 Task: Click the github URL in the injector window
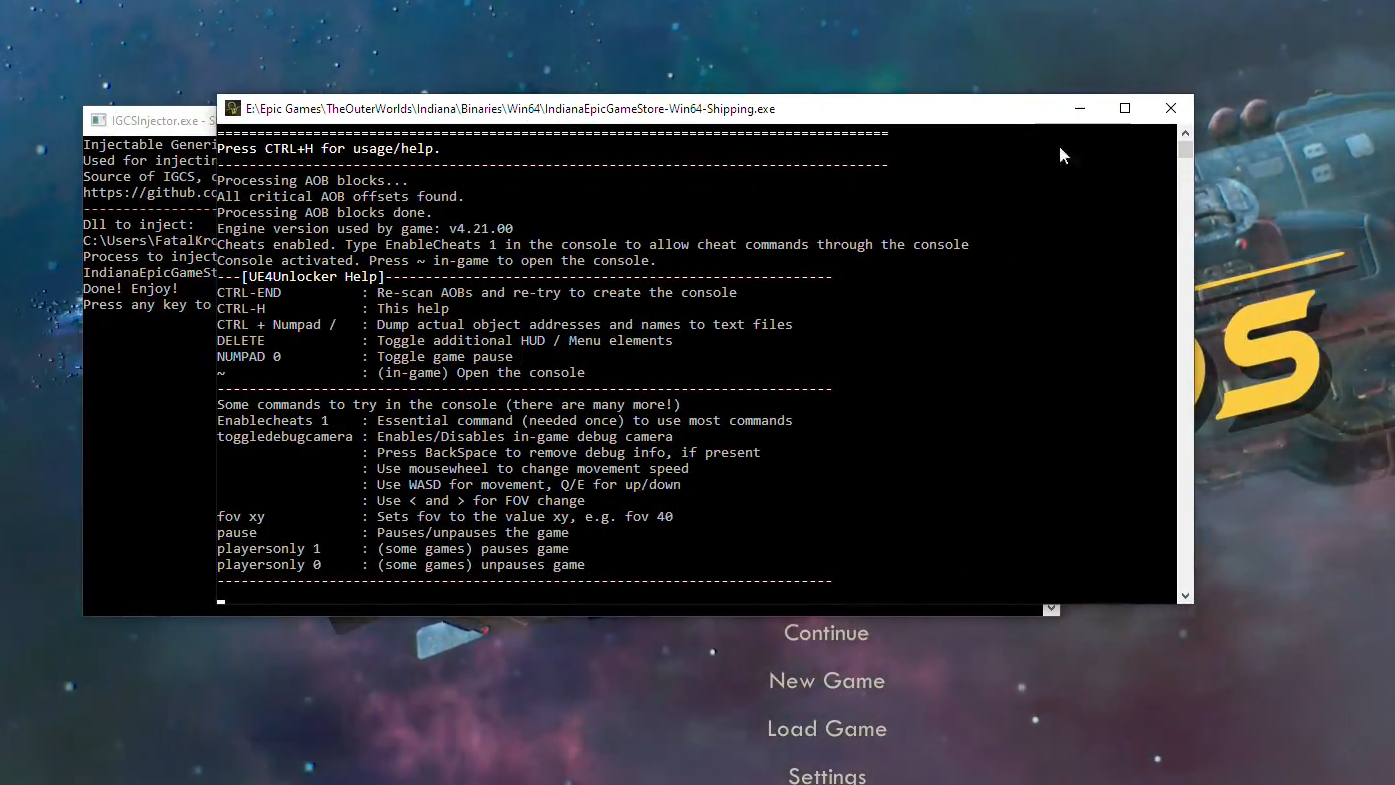click(150, 193)
